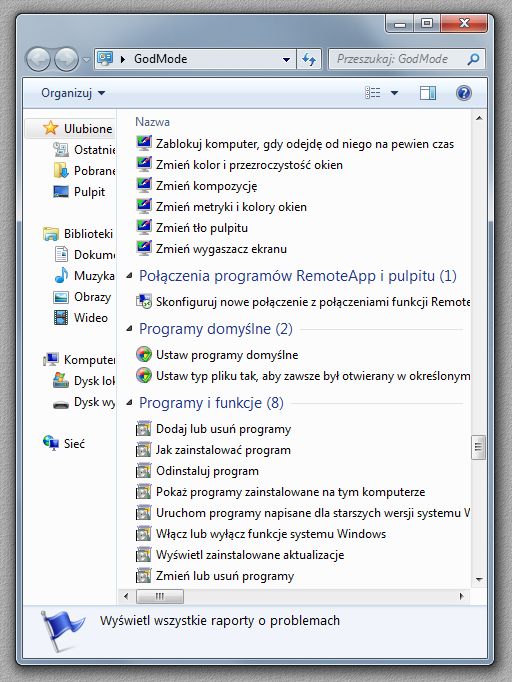This screenshot has height=682, width=512.
Task: Click icon beside Odinstaluj program
Action: [x=144, y=471]
